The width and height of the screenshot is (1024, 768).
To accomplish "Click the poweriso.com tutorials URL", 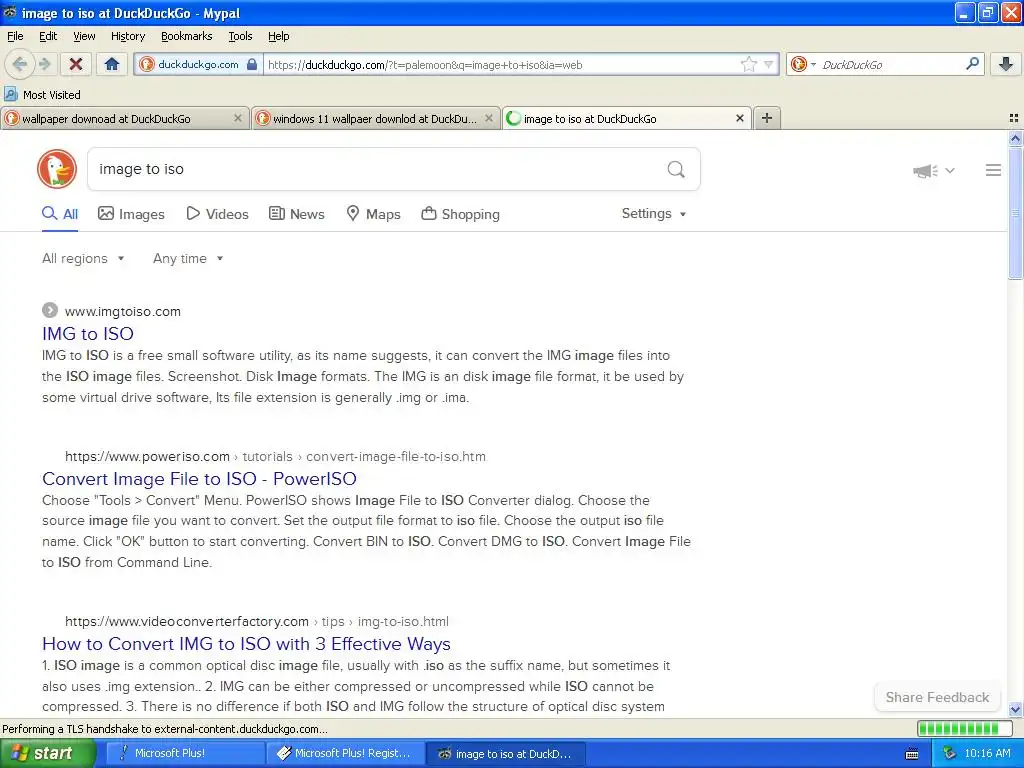I will pyautogui.click(x=276, y=456).
